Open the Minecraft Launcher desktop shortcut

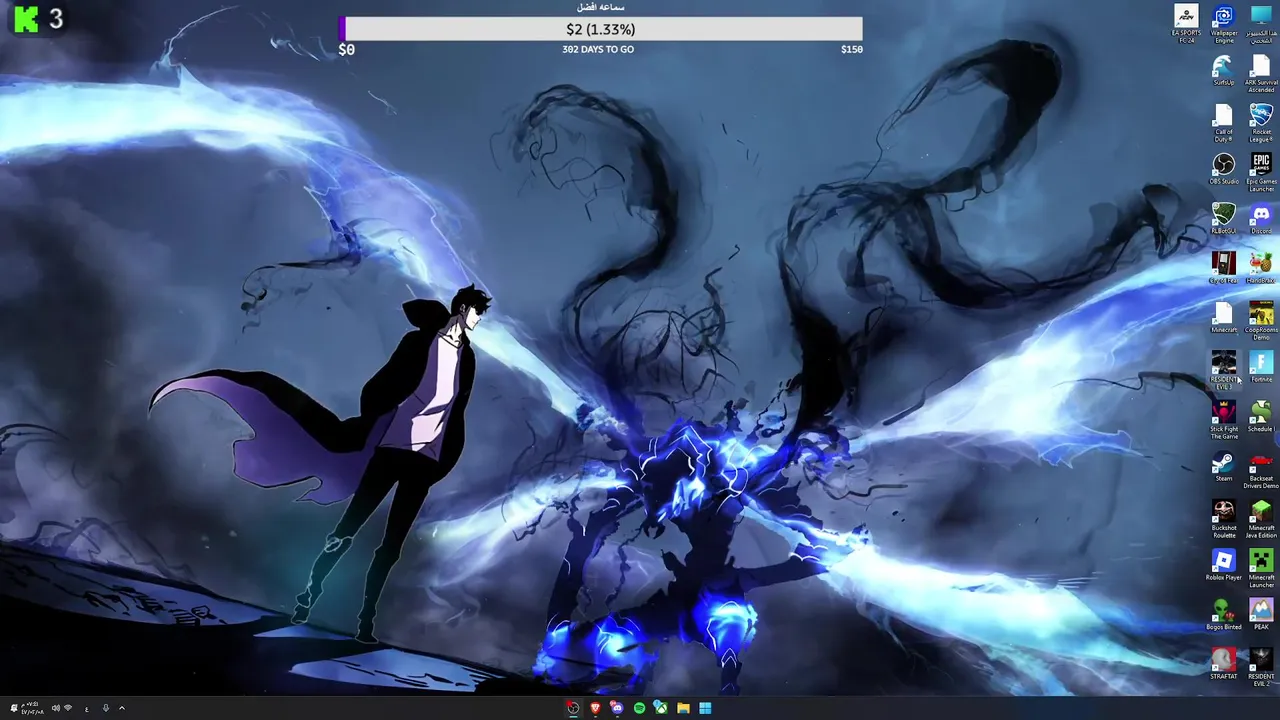[x=1261, y=568]
